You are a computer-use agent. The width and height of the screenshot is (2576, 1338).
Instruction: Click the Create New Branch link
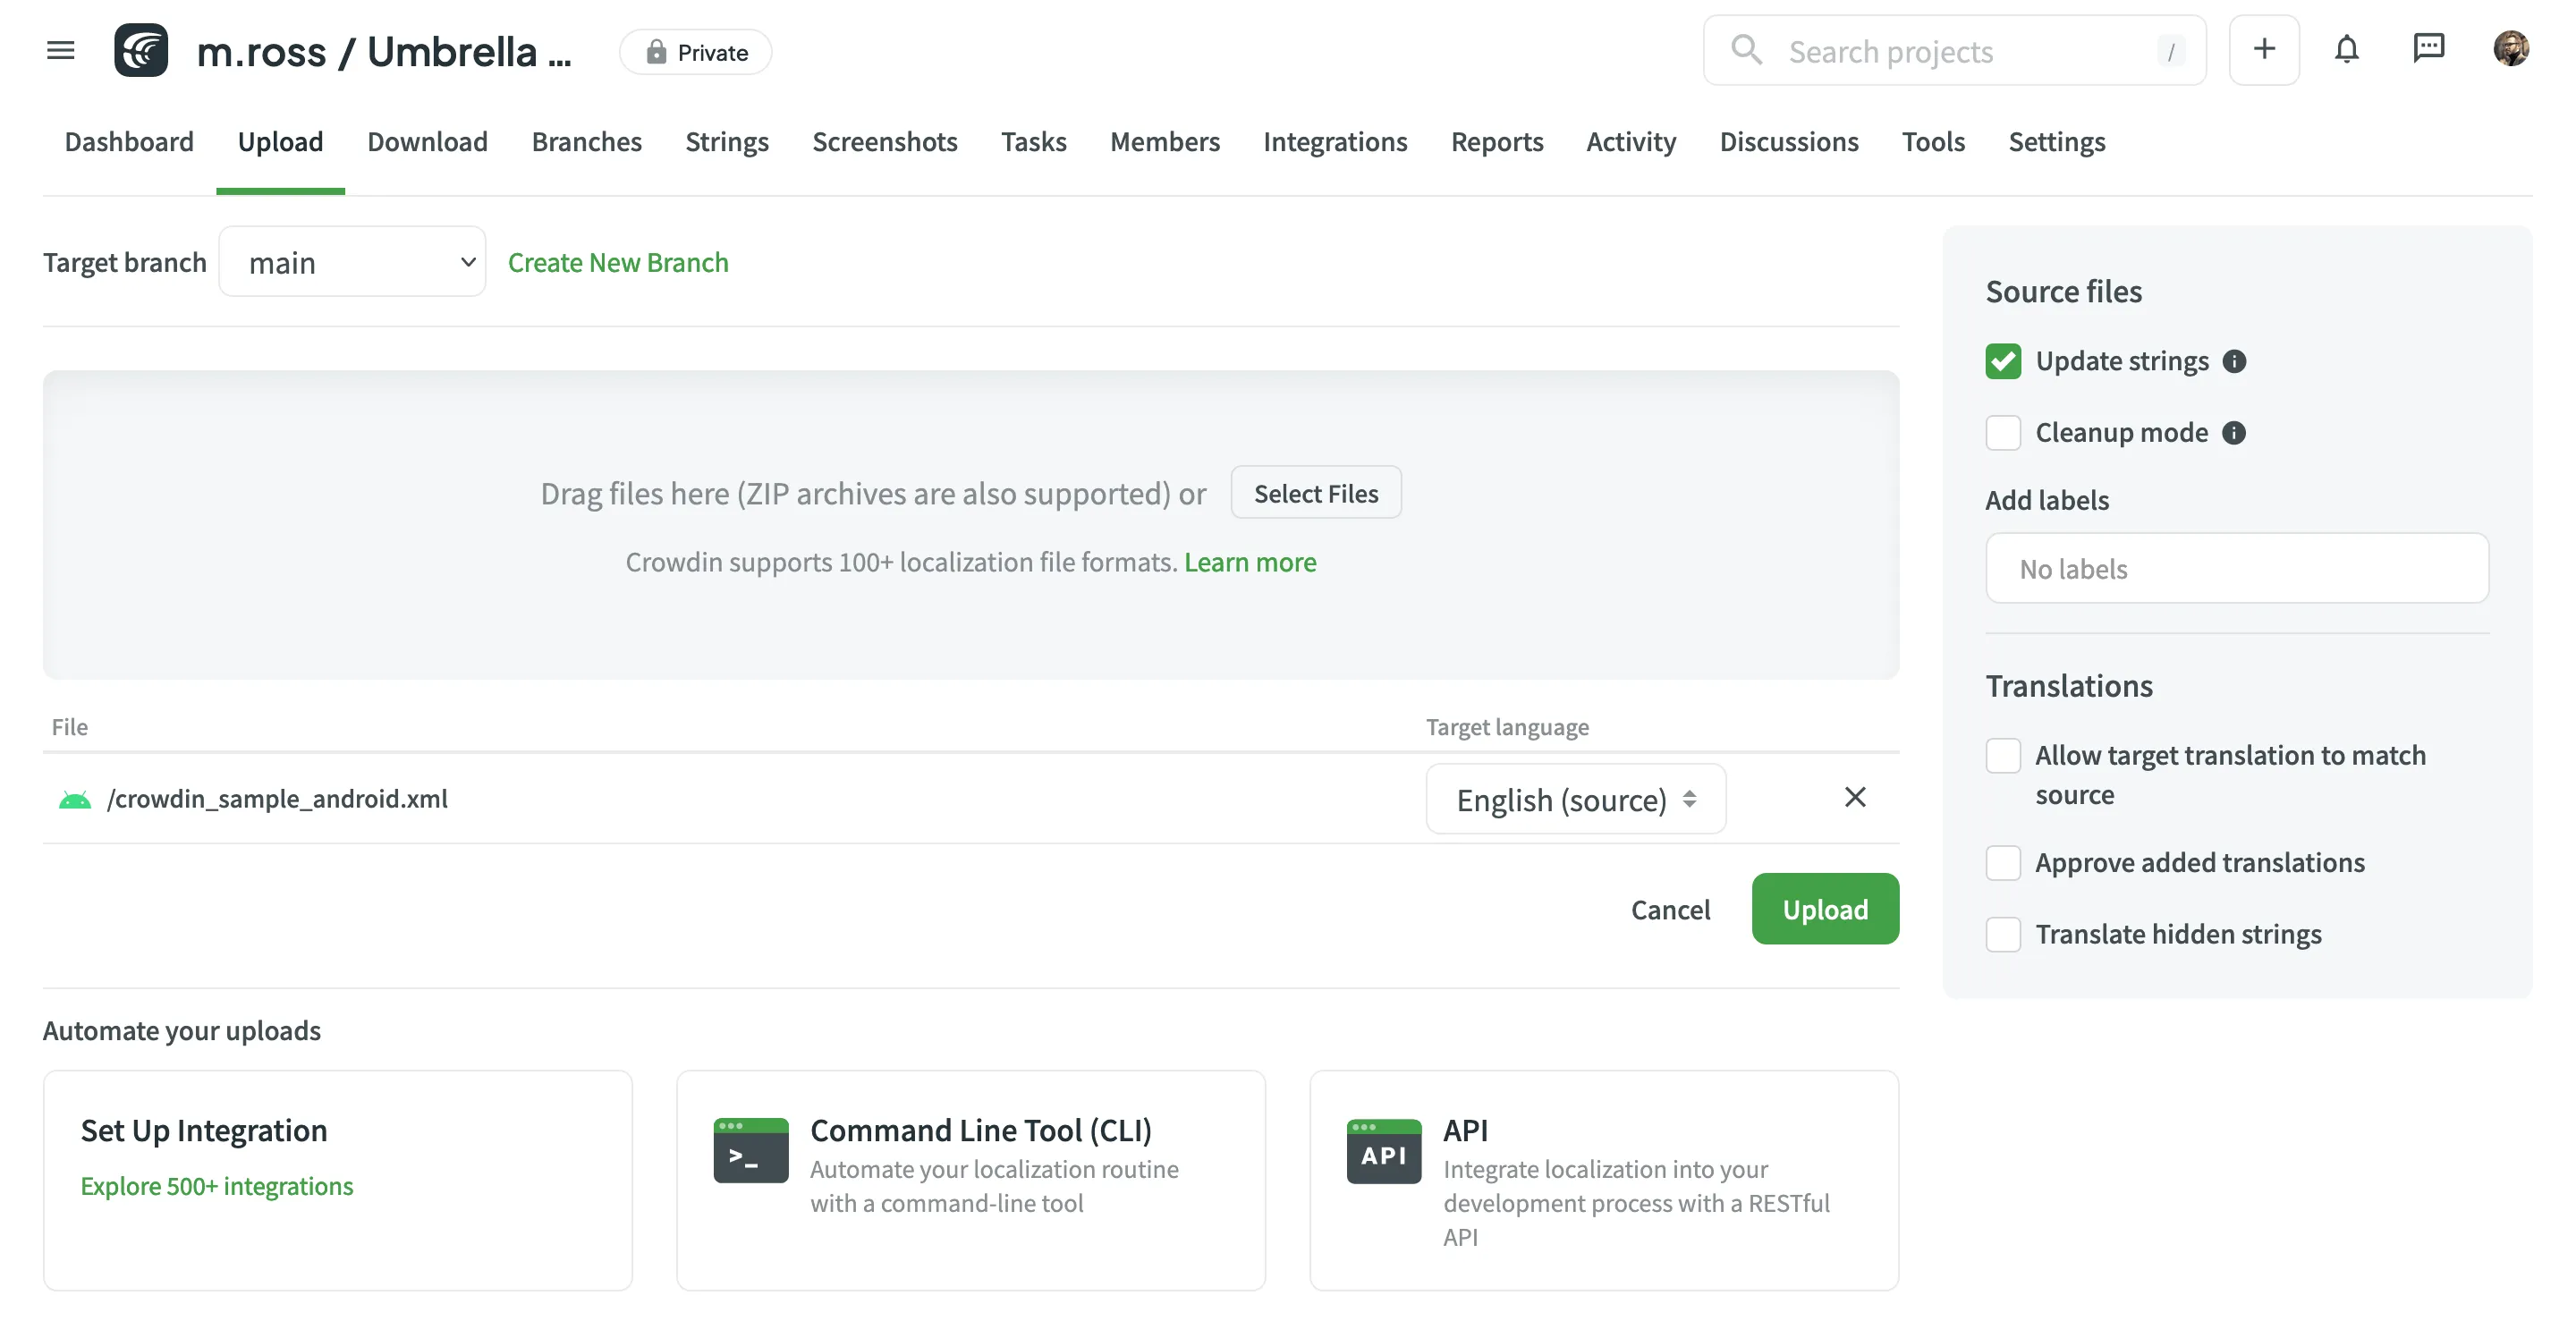click(617, 262)
